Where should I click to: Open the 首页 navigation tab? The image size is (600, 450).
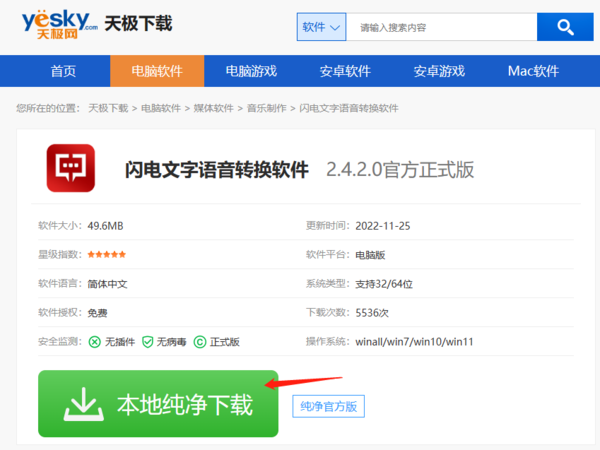point(63,71)
